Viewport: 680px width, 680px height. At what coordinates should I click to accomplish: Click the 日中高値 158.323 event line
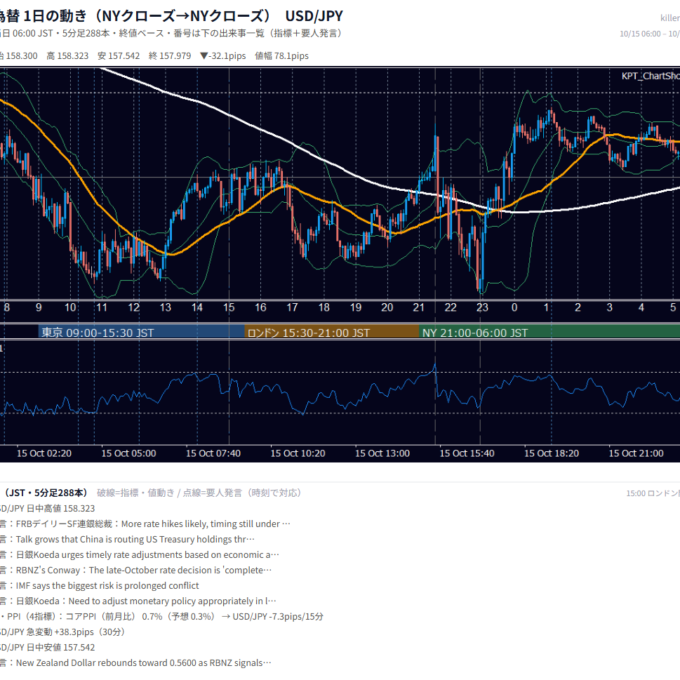click(x=47, y=508)
